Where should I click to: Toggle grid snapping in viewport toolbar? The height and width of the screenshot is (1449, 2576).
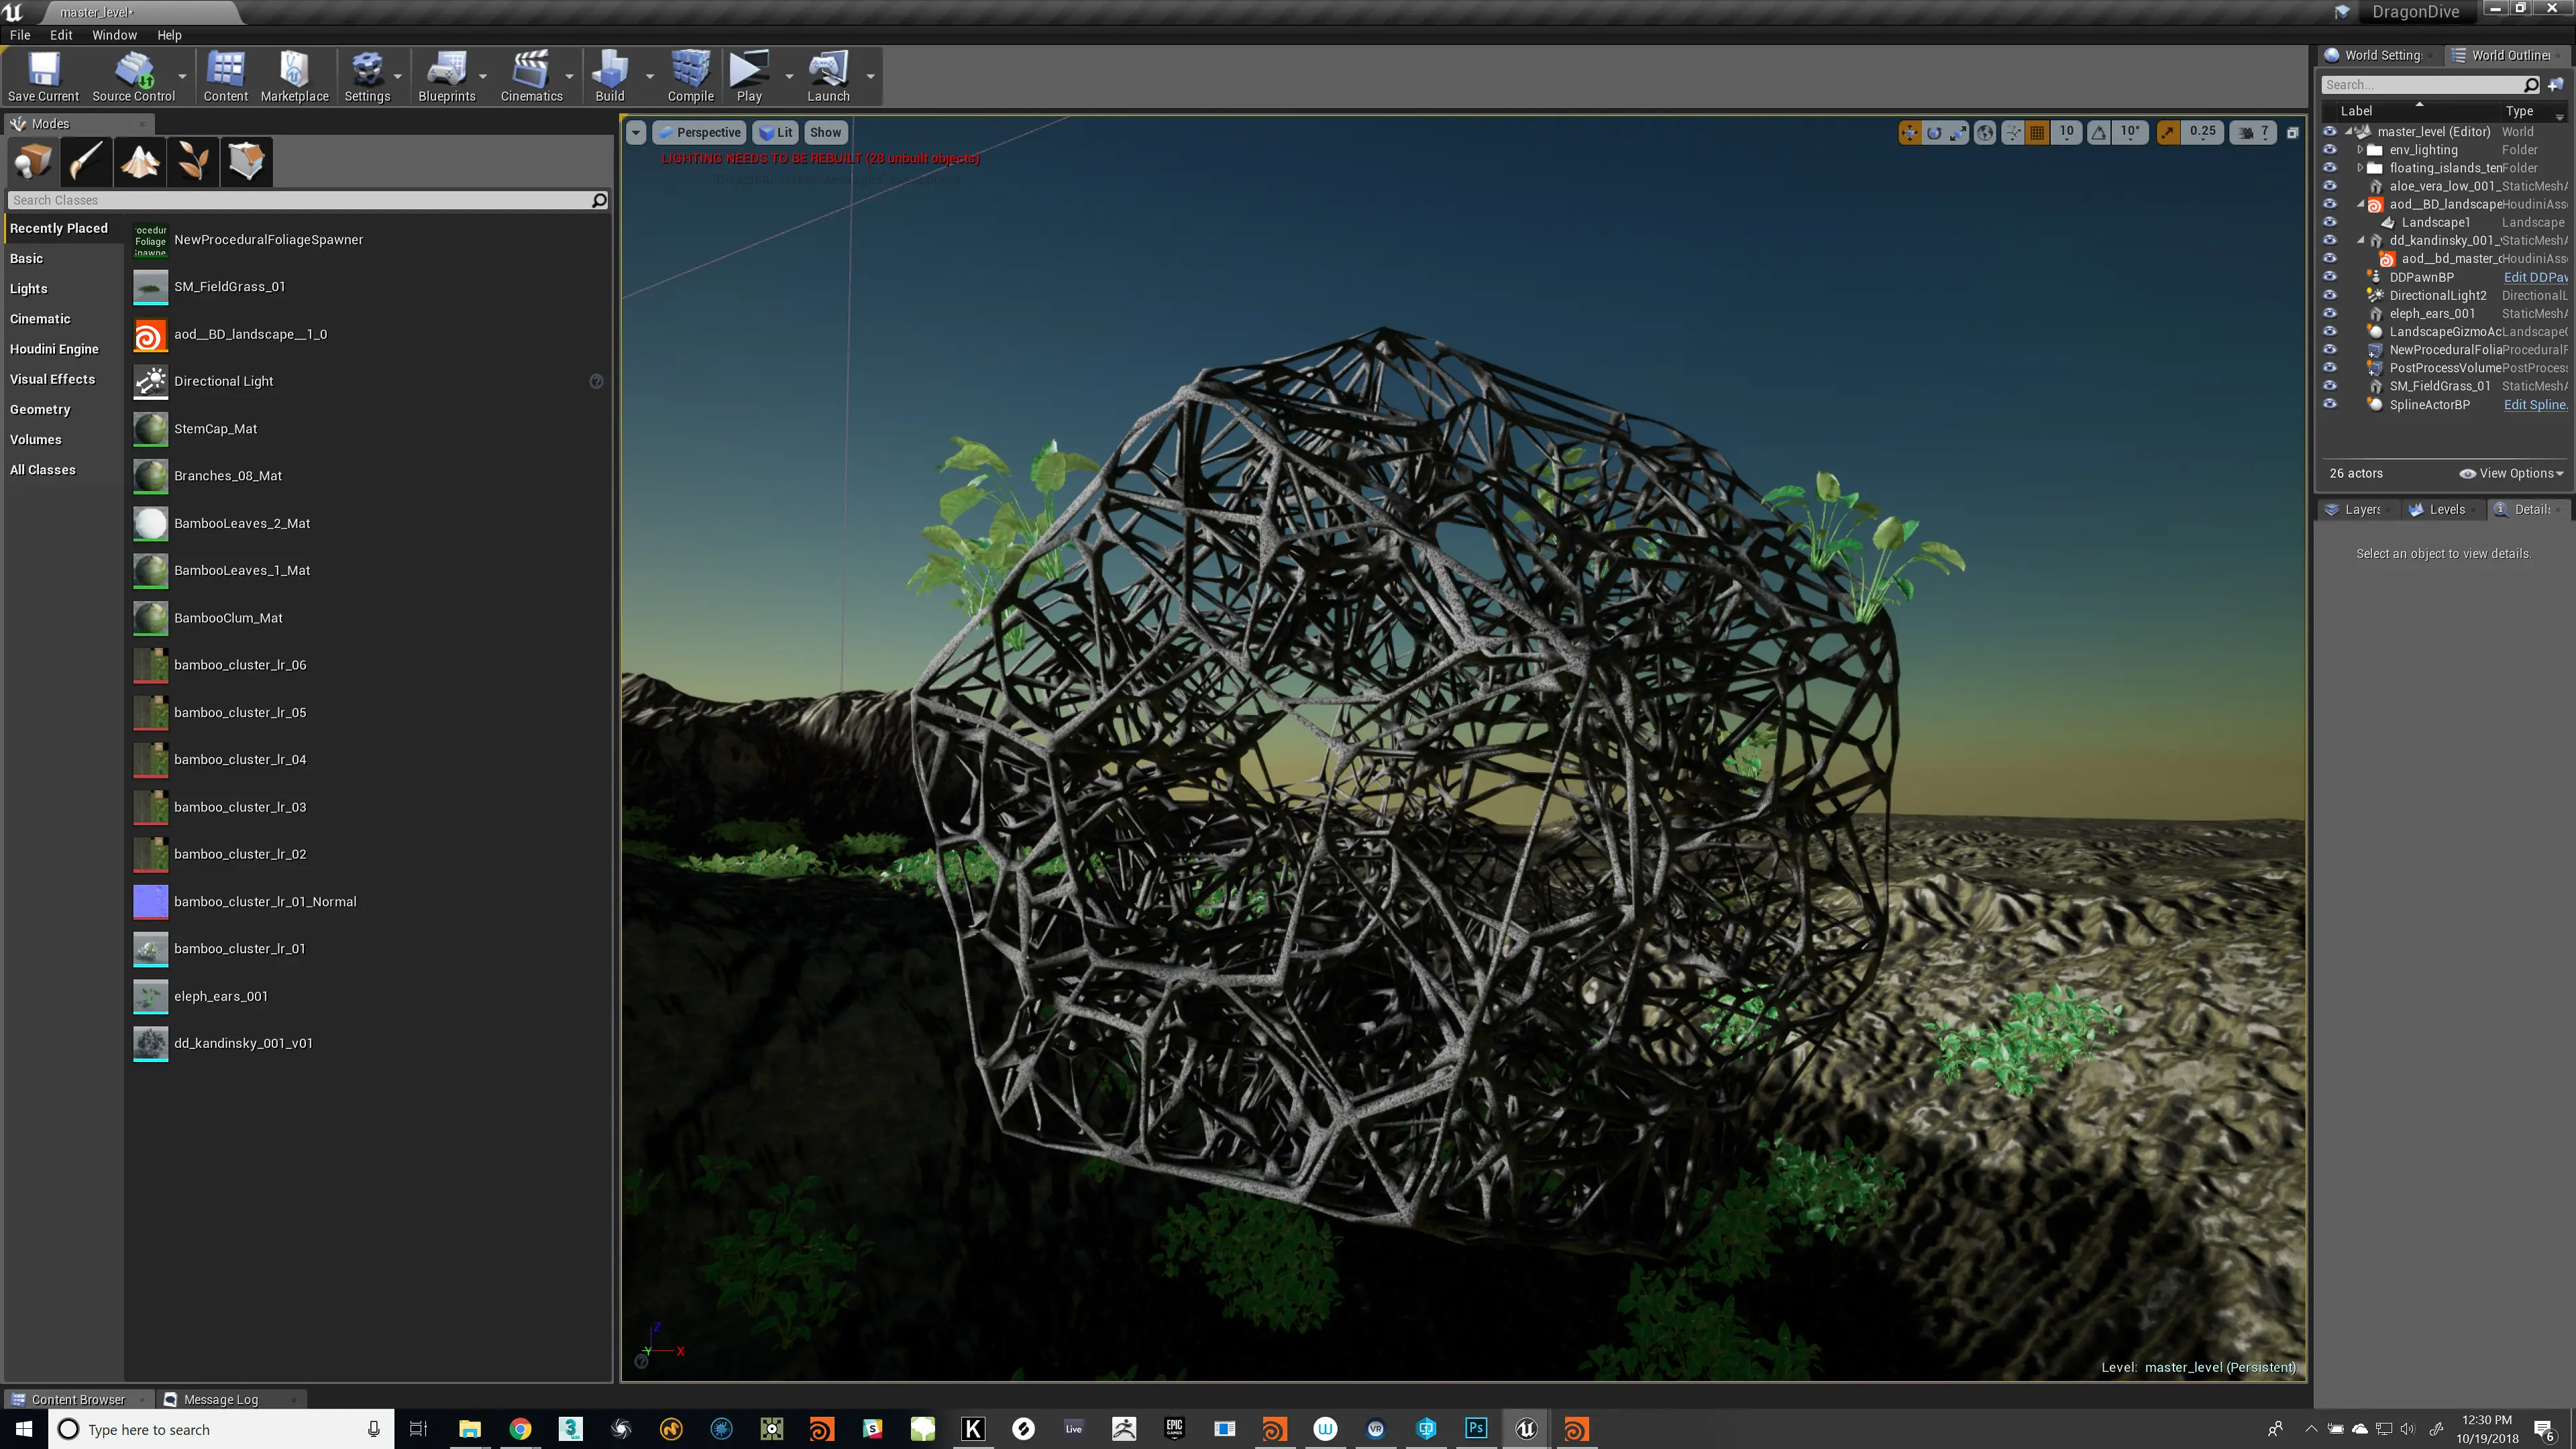click(x=2037, y=132)
